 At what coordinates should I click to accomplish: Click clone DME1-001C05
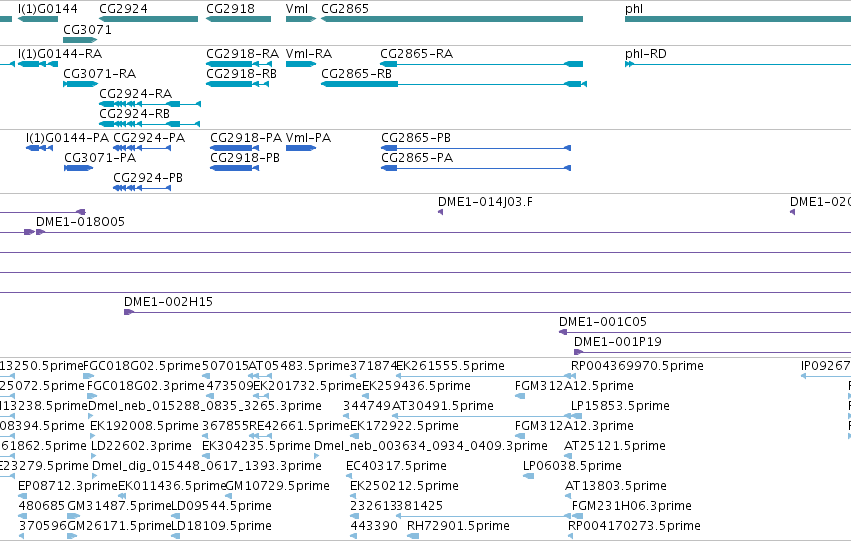click(x=705, y=332)
